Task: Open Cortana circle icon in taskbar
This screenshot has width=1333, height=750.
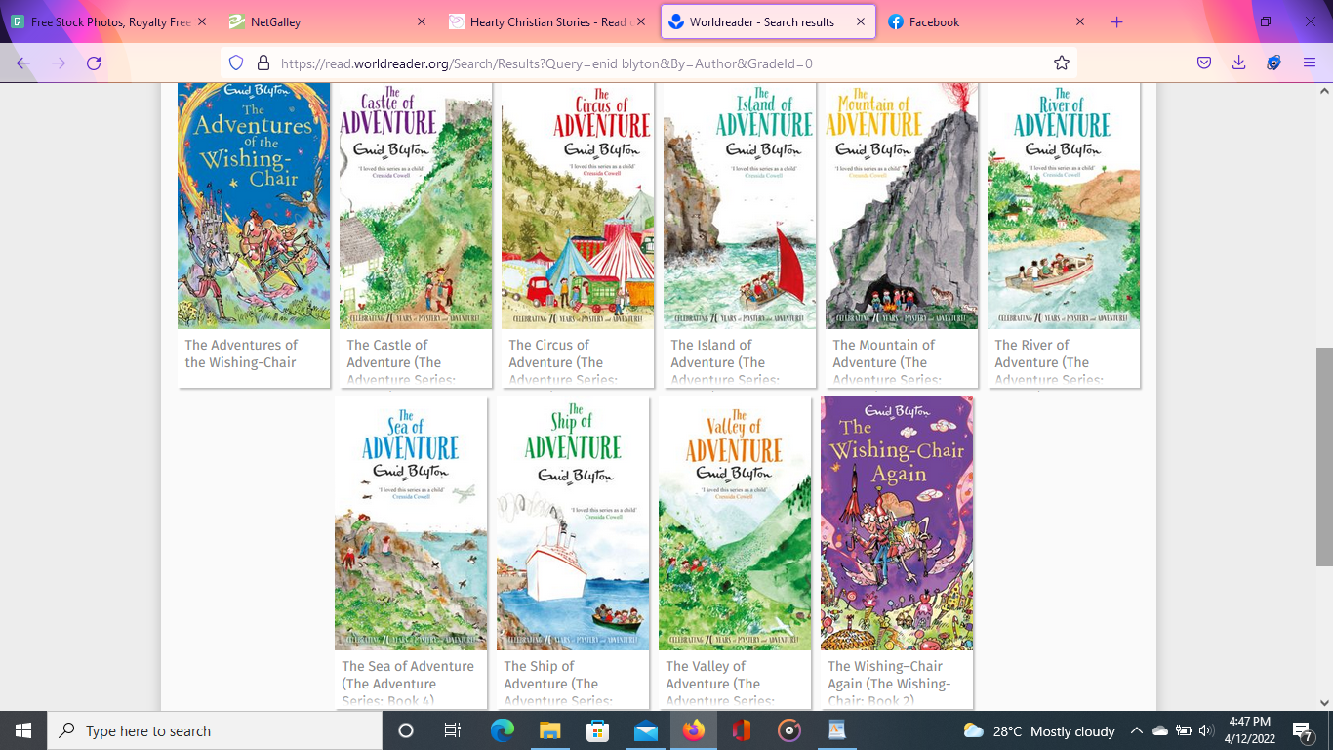Action: [x=406, y=730]
